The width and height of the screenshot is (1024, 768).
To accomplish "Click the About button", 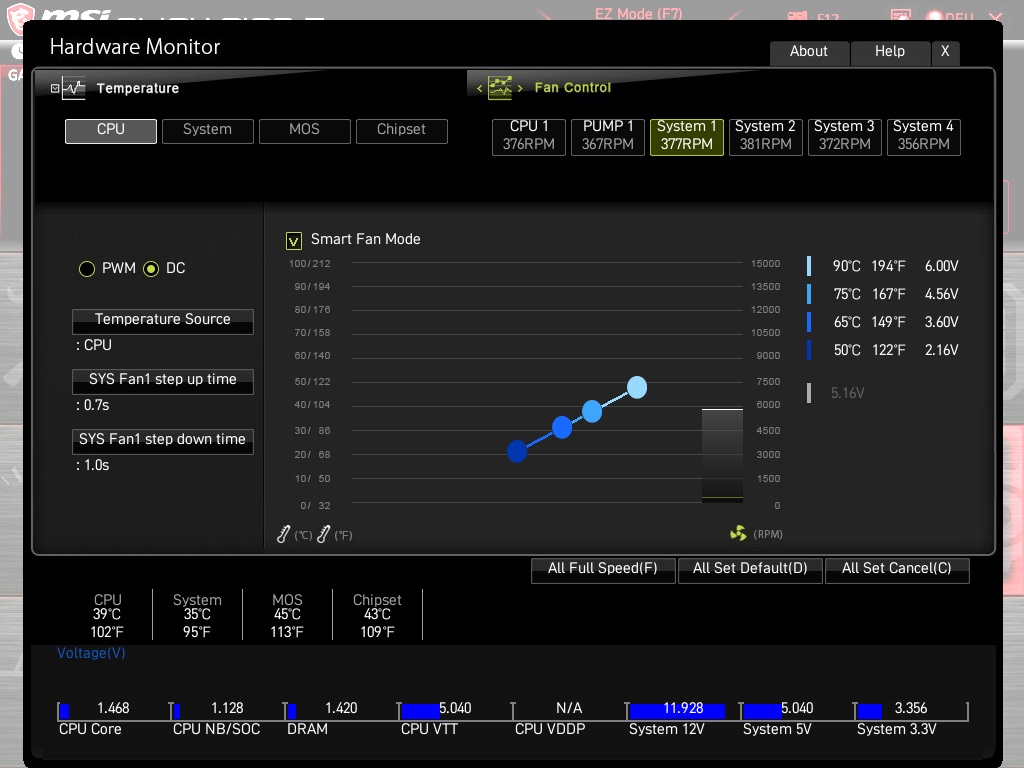I will tap(809, 52).
